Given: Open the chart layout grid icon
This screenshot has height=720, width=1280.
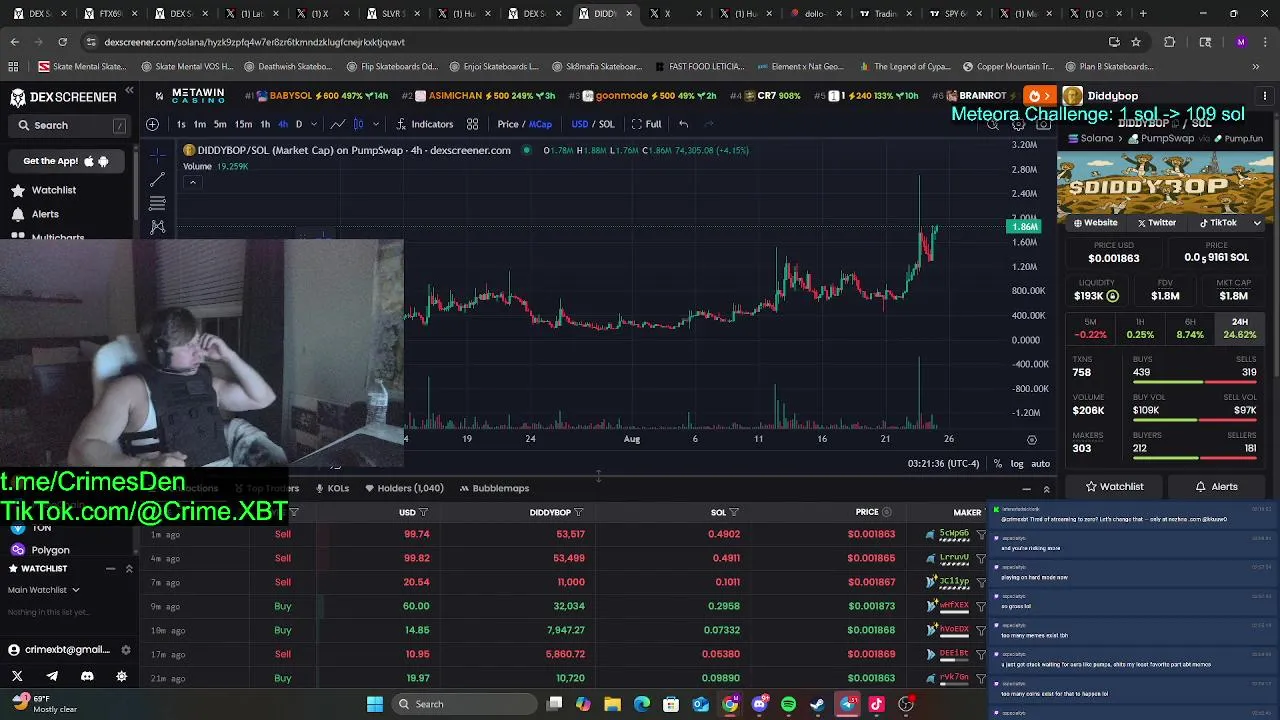Looking at the screenshot, I should (x=472, y=124).
